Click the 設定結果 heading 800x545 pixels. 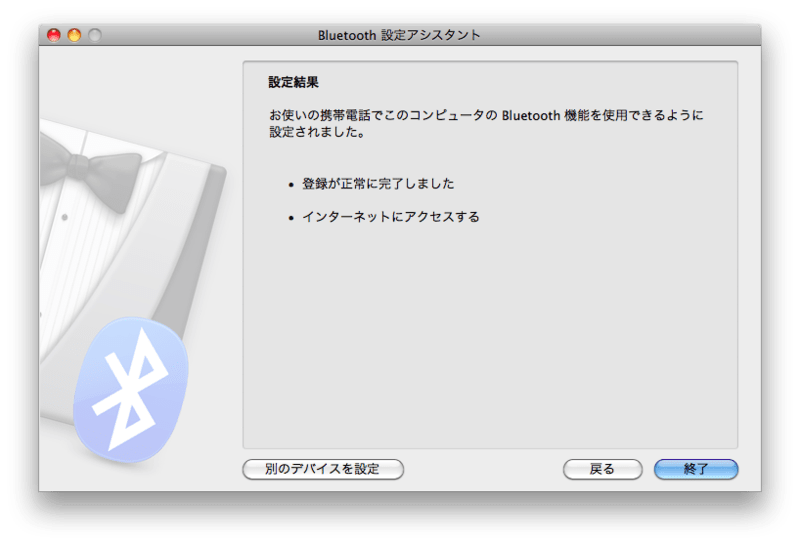(293, 82)
